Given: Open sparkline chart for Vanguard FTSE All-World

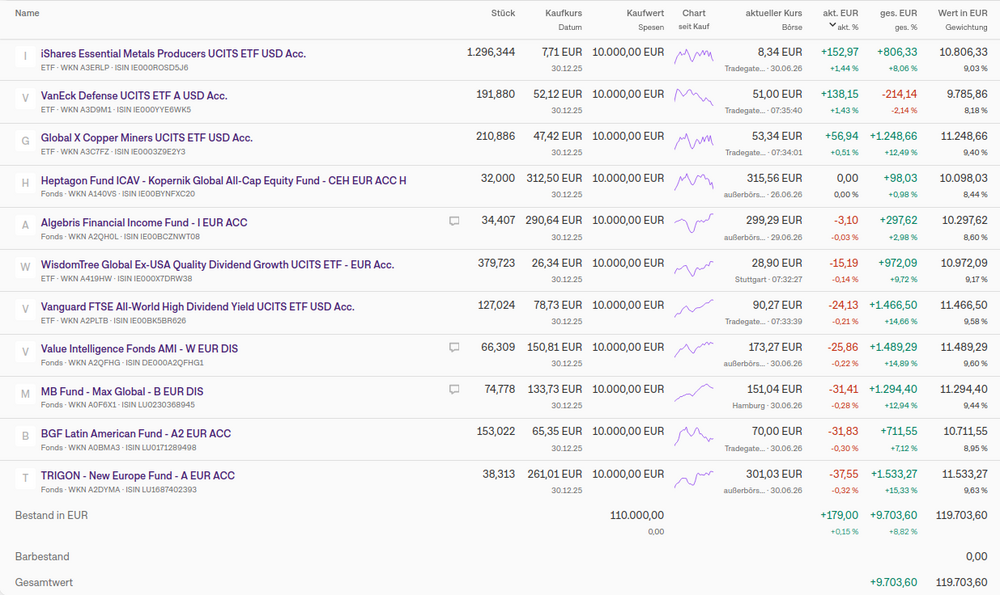Looking at the screenshot, I should pyautogui.click(x=694, y=308).
